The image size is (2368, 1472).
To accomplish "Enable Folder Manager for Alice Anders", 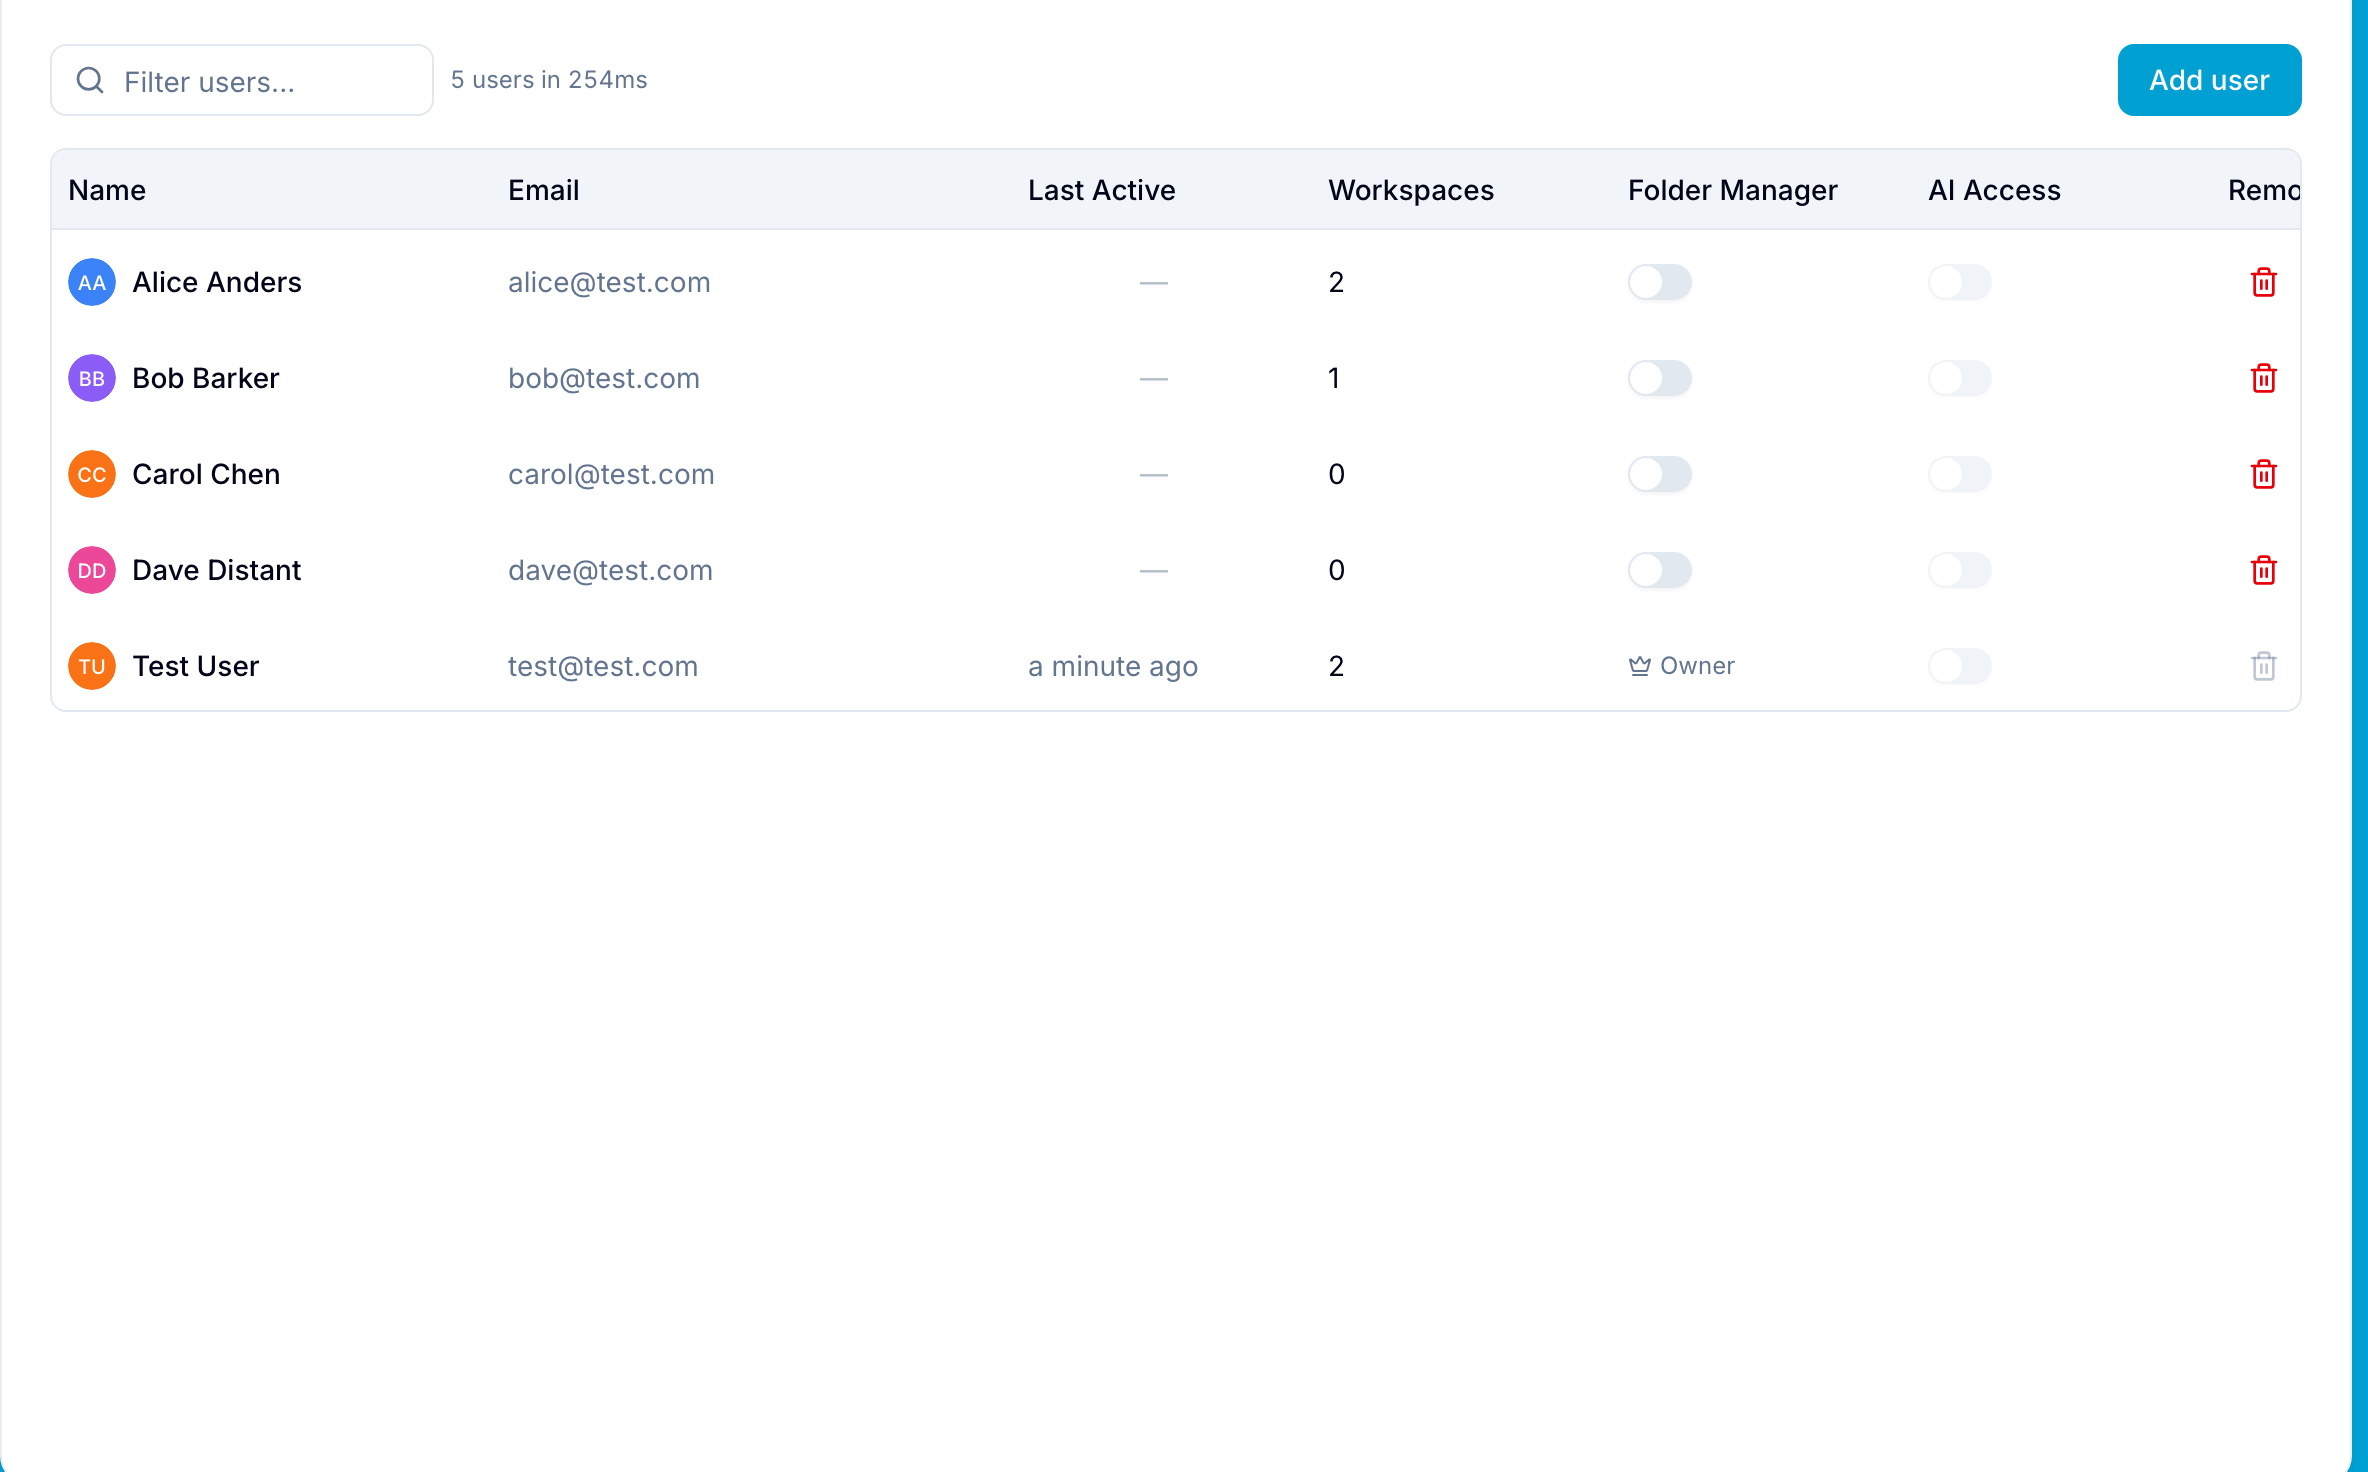I will click(x=1660, y=282).
